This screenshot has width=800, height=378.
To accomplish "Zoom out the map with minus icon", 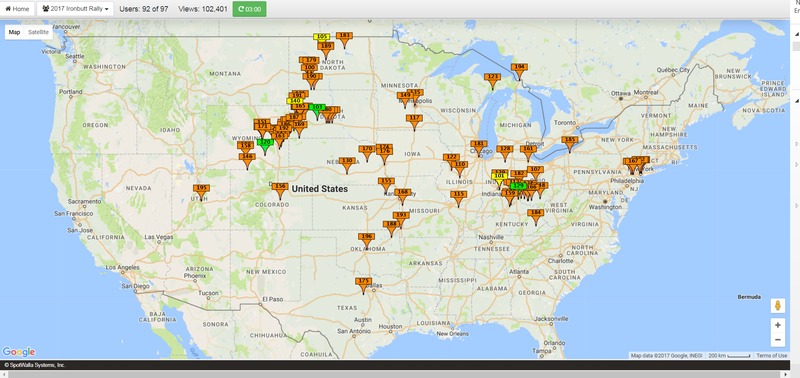I will tap(778, 339).
